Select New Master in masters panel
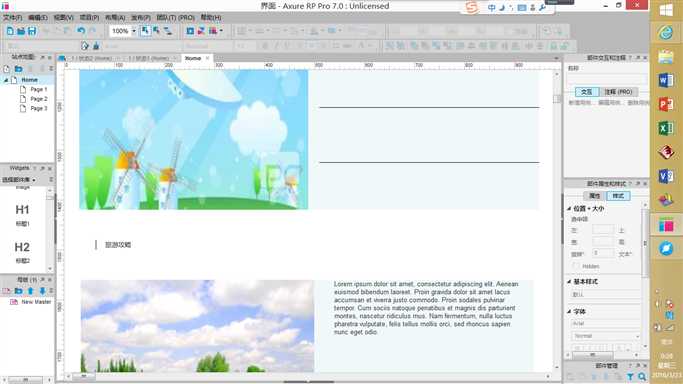The height and width of the screenshot is (384, 683). pos(36,302)
